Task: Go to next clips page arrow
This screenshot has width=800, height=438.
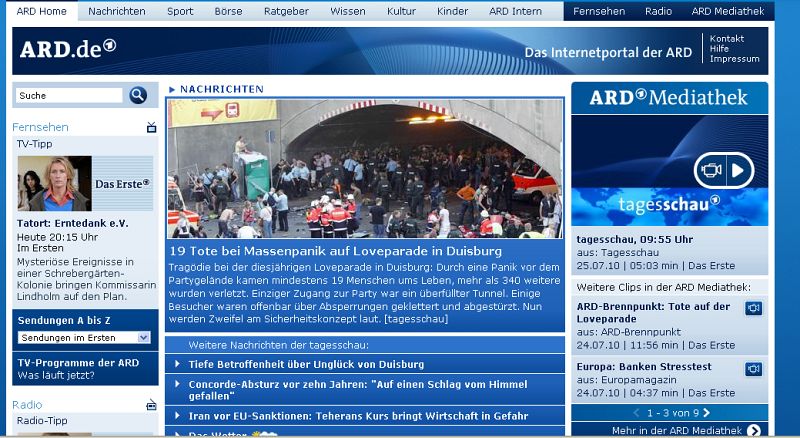Action: coord(707,412)
